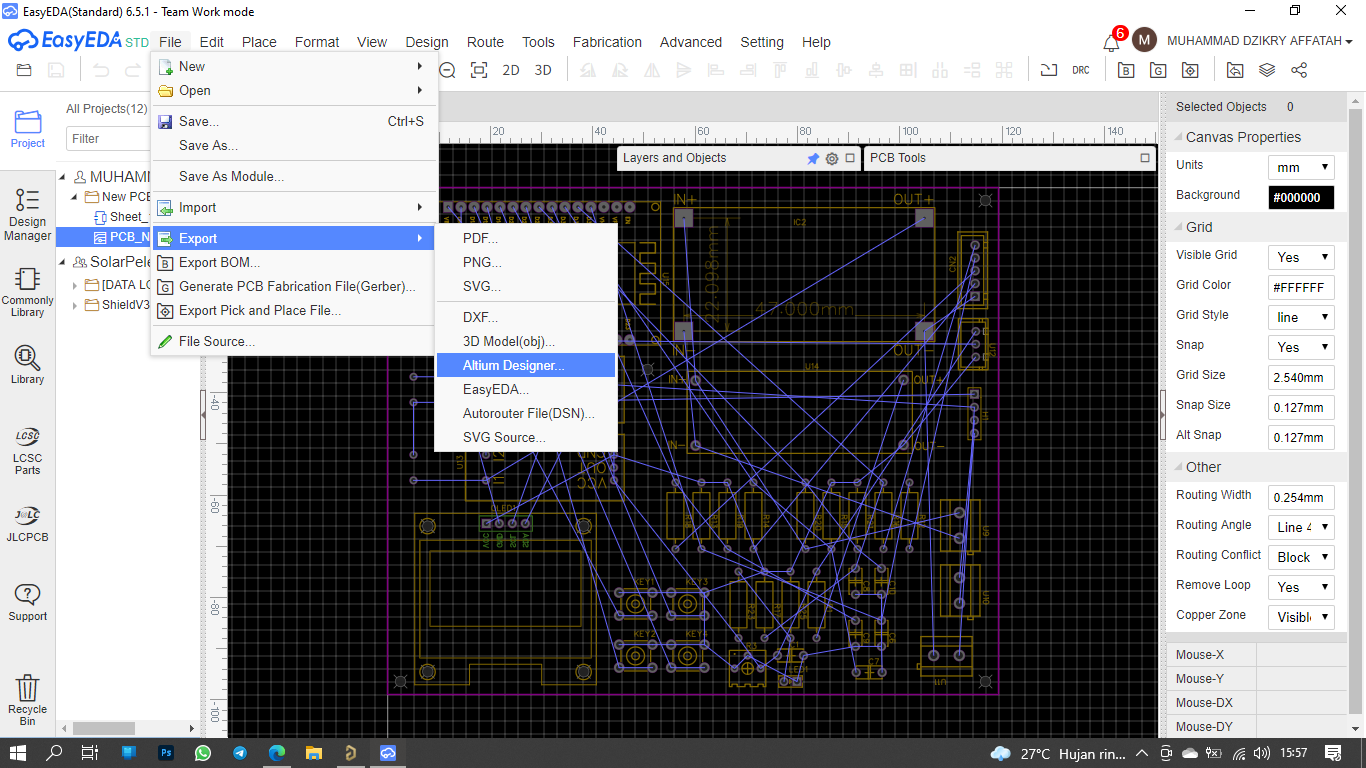Open Layers and Objects settings gear
1366x768 pixels.
point(832,158)
